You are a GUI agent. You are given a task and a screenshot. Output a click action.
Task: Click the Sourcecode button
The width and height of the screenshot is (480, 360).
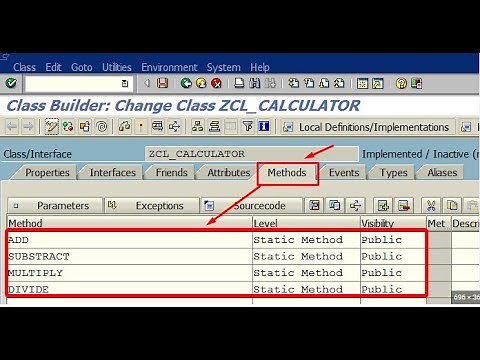tap(251, 206)
